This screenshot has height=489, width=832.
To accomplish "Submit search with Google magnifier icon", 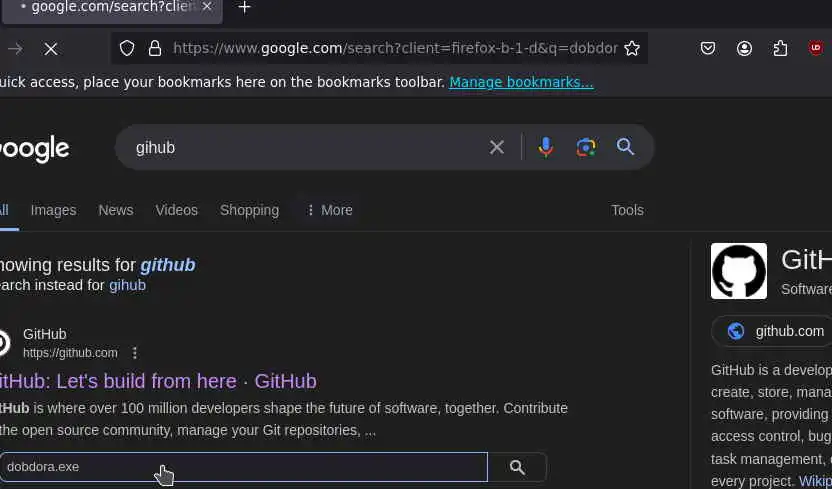I will click(625, 146).
